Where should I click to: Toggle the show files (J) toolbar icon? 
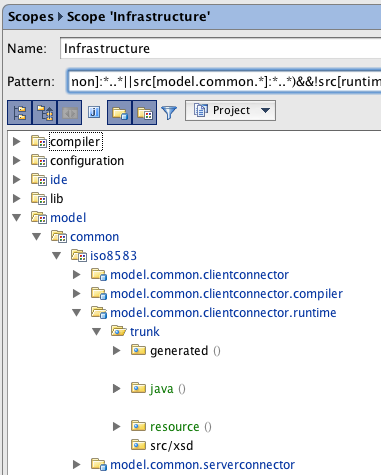point(94,112)
